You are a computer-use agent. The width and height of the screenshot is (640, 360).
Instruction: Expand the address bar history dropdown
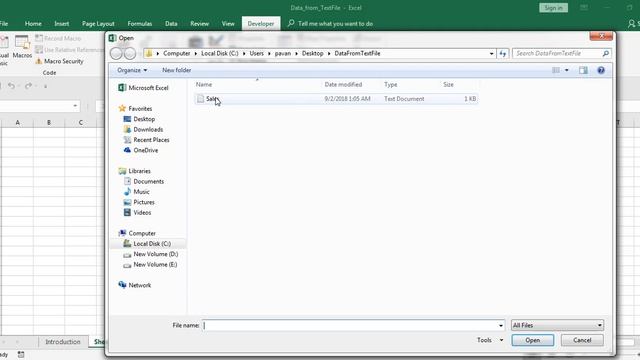point(491,53)
